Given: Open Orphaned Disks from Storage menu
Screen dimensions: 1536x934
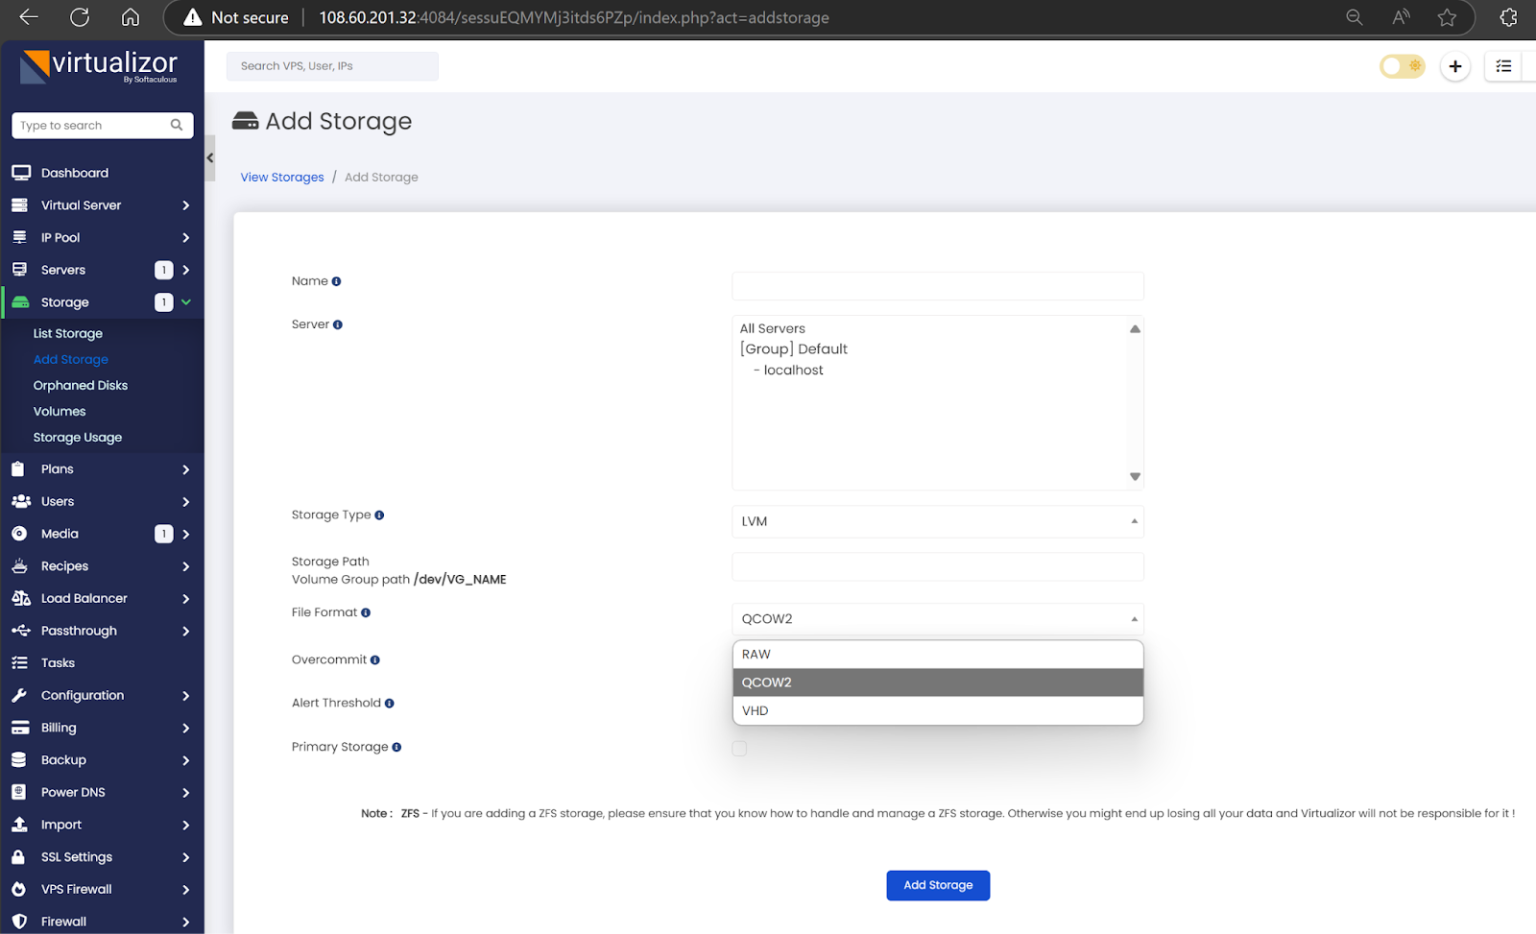Looking at the screenshot, I should pyautogui.click(x=80, y=385).
